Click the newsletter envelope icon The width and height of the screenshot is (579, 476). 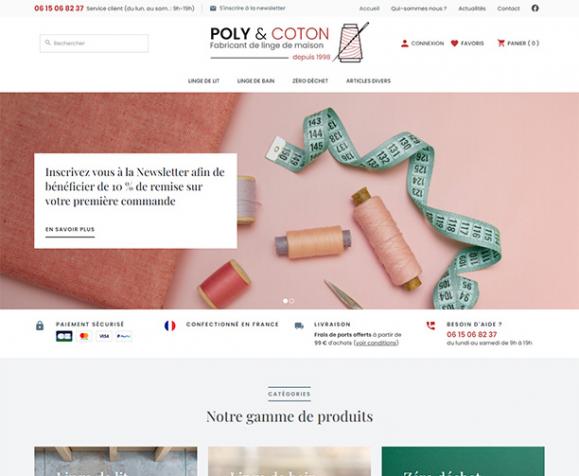[213, 8]
